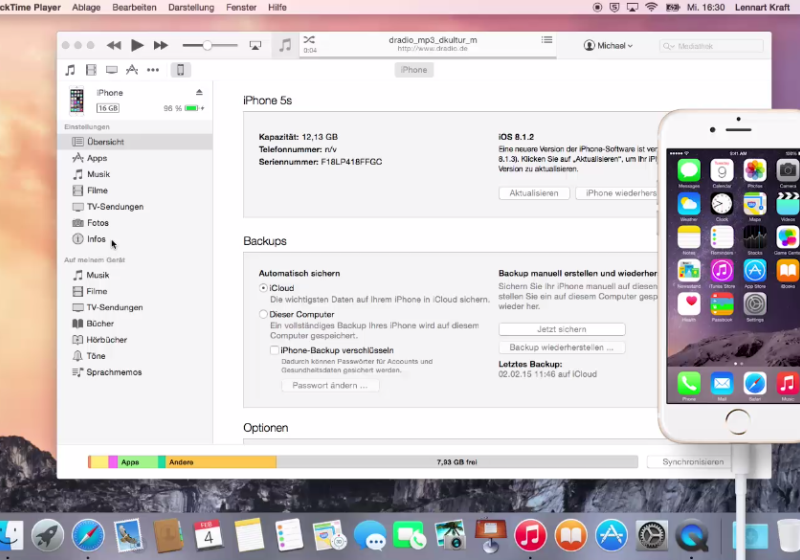Click the iPhone wiederherstellen button

tap(617, 193)
